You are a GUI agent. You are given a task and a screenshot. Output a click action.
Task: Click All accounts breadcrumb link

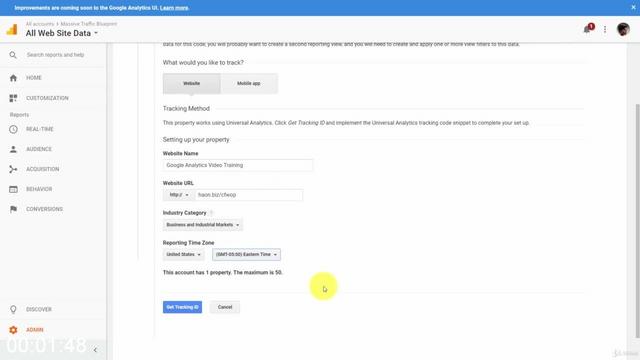40,24
